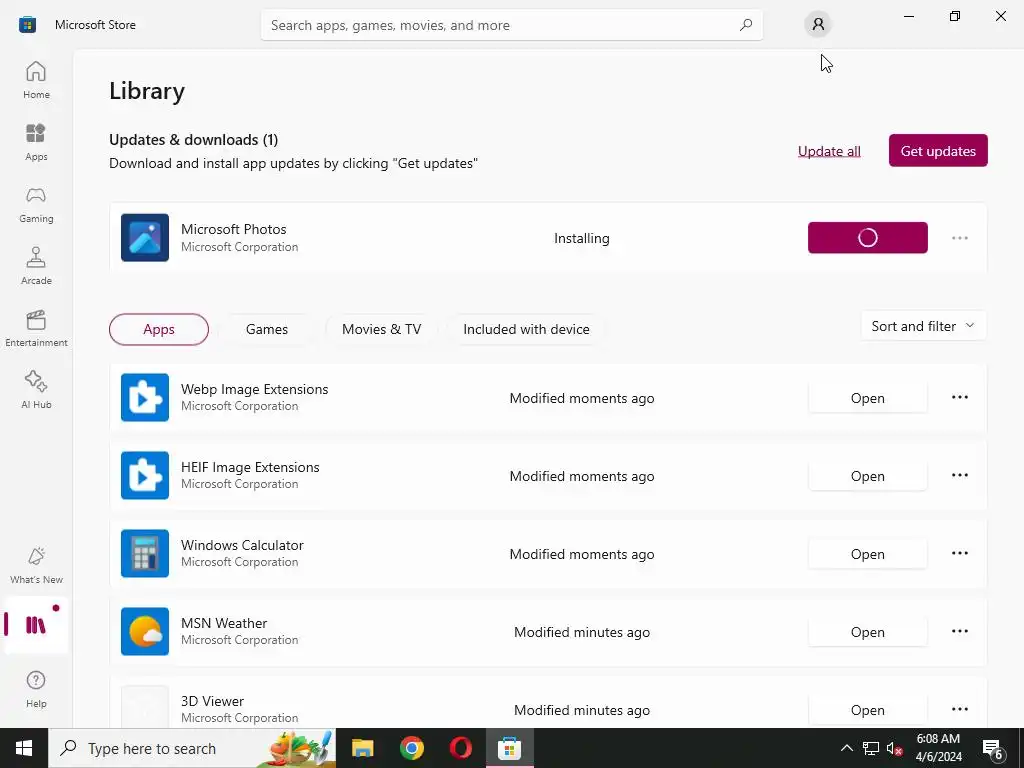Click the muted volume tray icon
The height and width of the screenshot is (768, 1024).
point(894,748)
